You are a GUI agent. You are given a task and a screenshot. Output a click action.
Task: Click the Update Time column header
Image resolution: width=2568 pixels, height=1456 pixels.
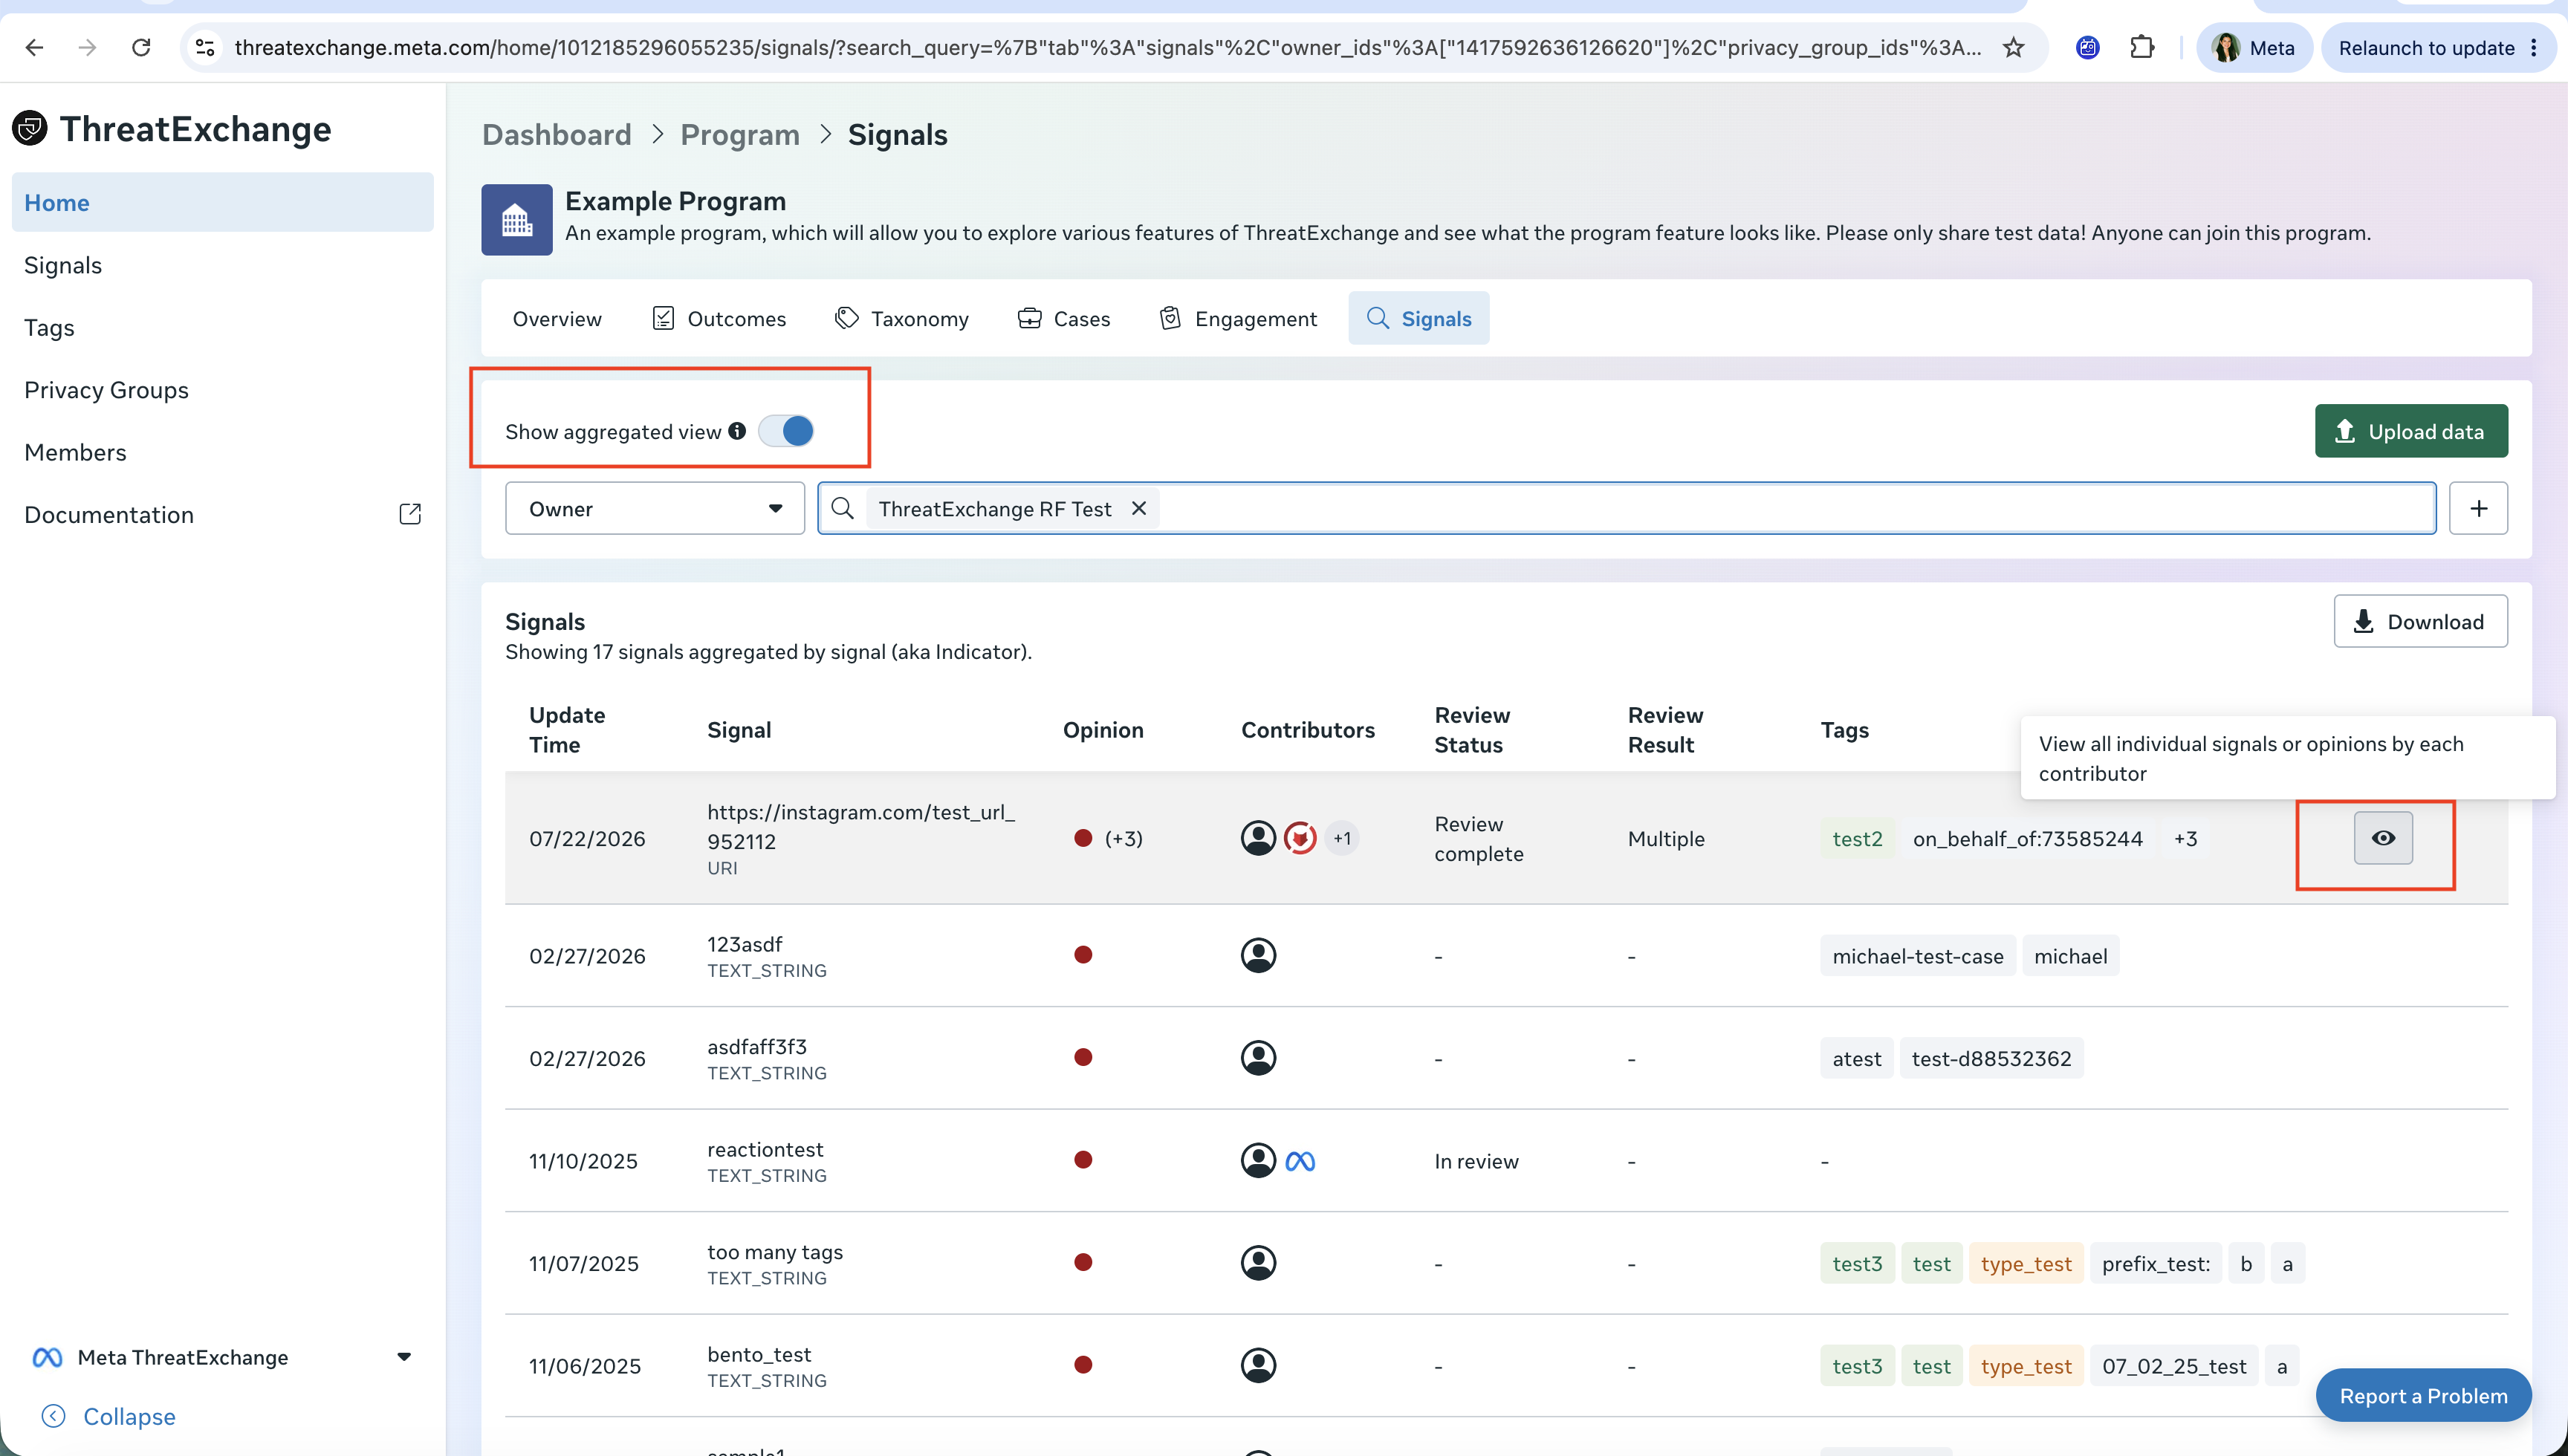pos(567,729)
